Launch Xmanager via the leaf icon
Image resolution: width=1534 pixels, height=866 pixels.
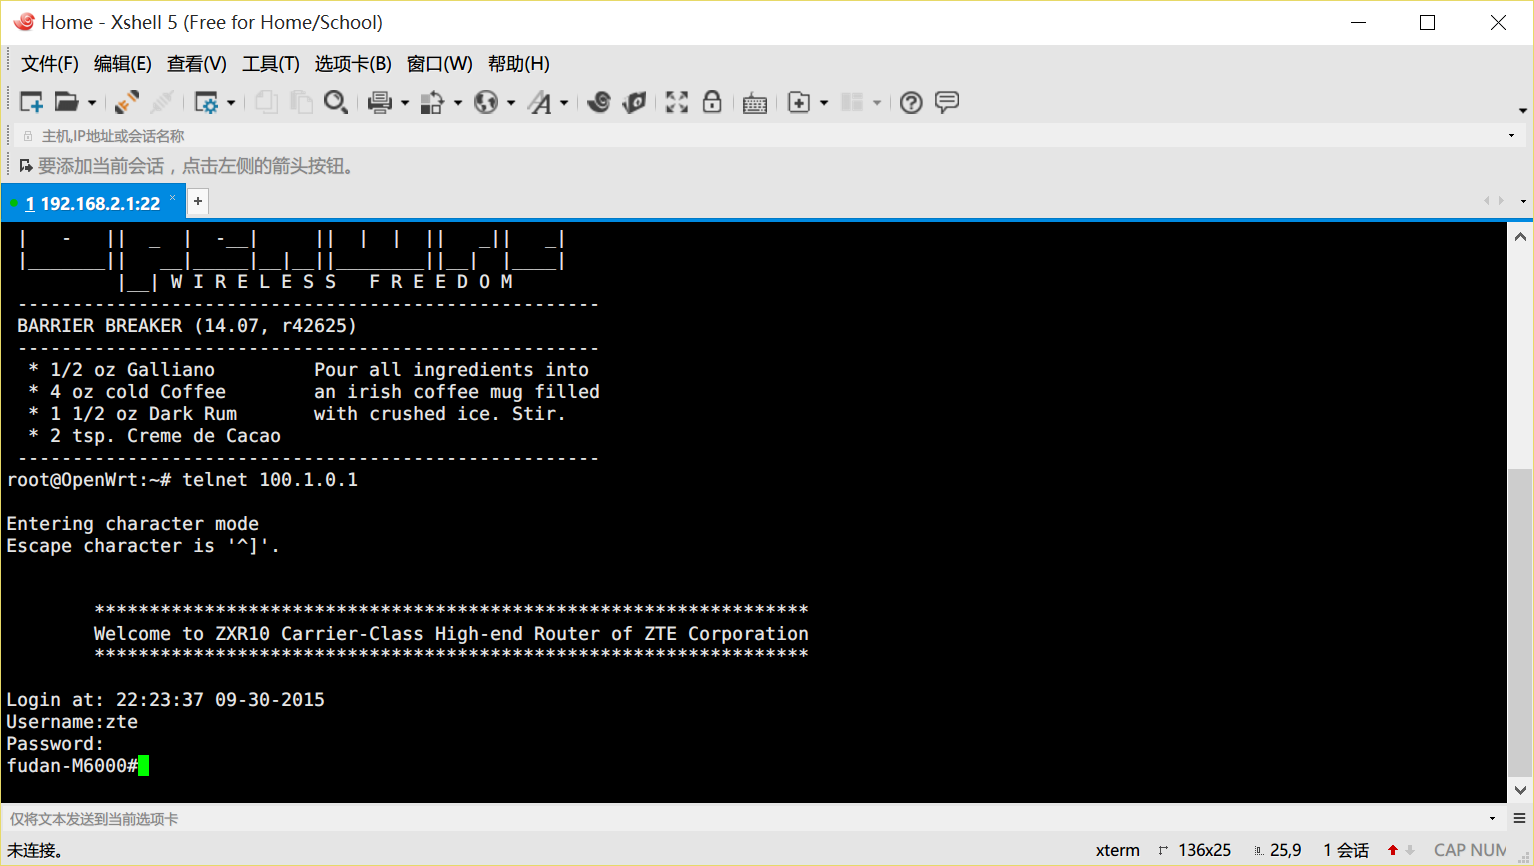tap(634, 102)
